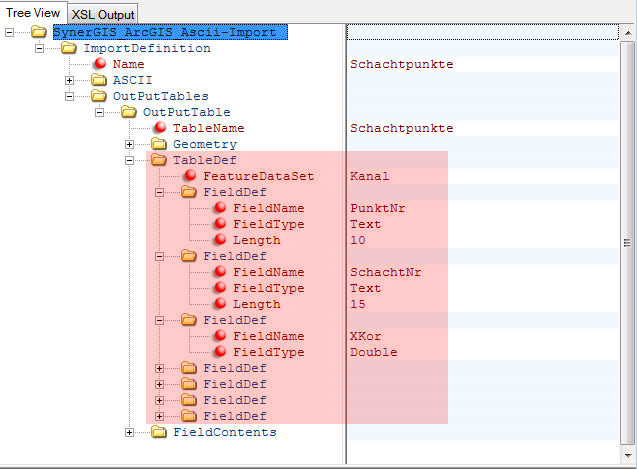Select the OutPutTable tree item
Image resolution: width=637 pixels, height=469 pixels.
click(186, 112)
